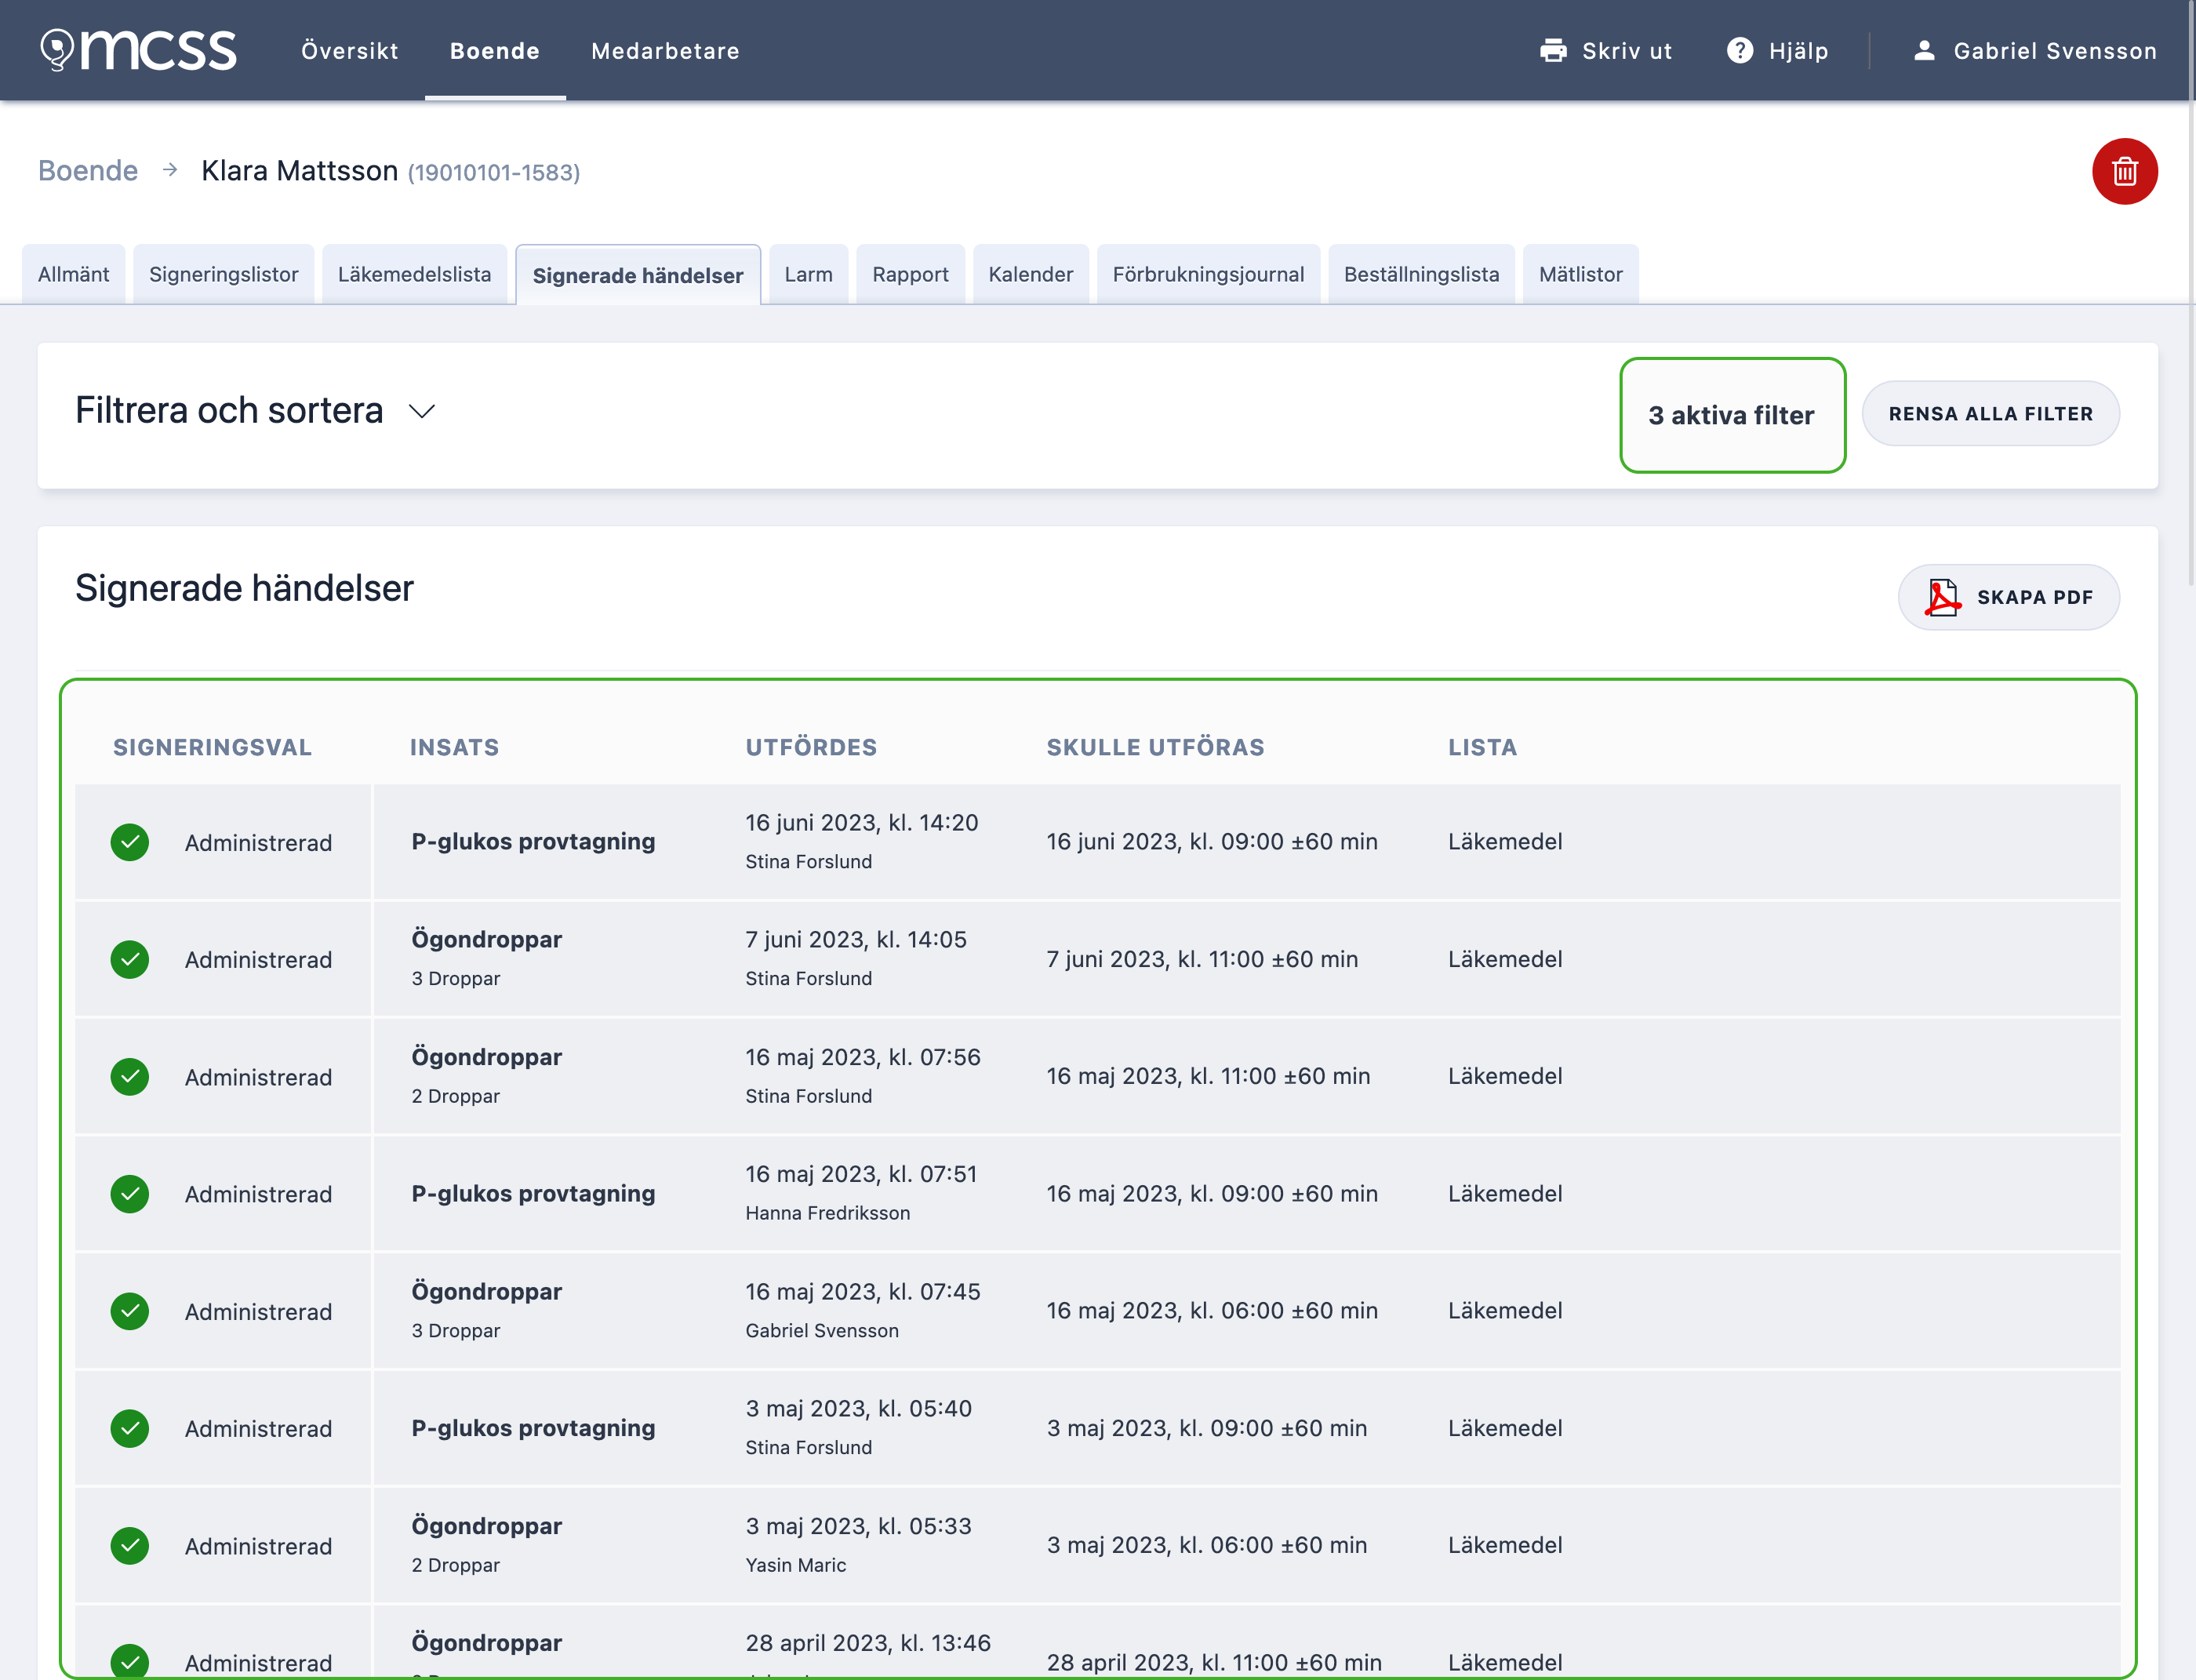
Task: Switch to the Signeringslistor tab
Action: coord(224,274)
